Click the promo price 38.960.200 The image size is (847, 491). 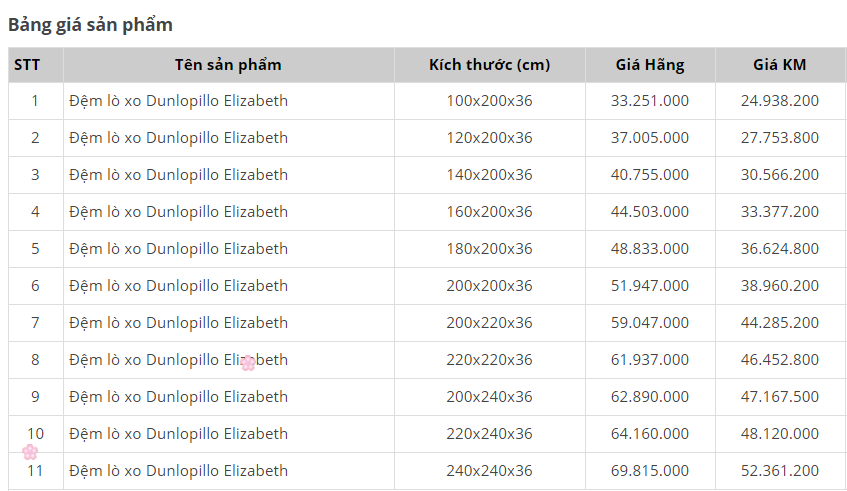tap(780, 285)
